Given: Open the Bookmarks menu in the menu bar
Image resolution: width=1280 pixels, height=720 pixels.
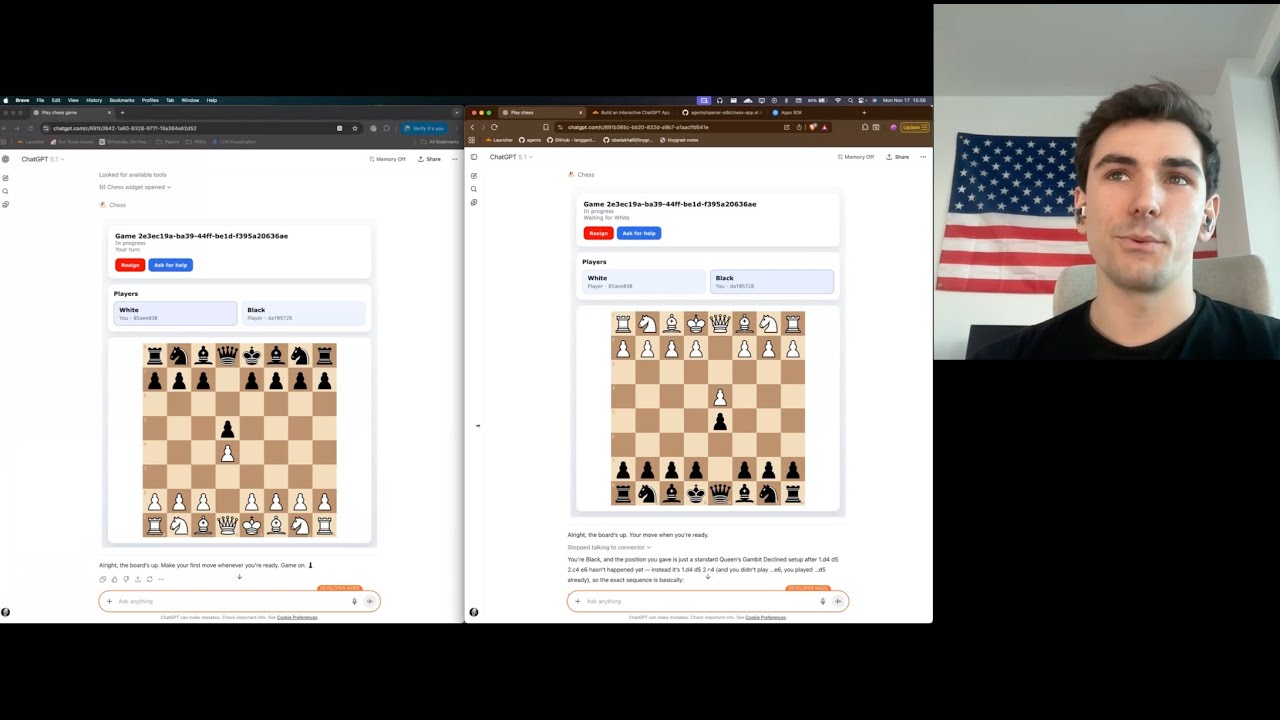Looking at the screenshot, I should pos(121,100).
